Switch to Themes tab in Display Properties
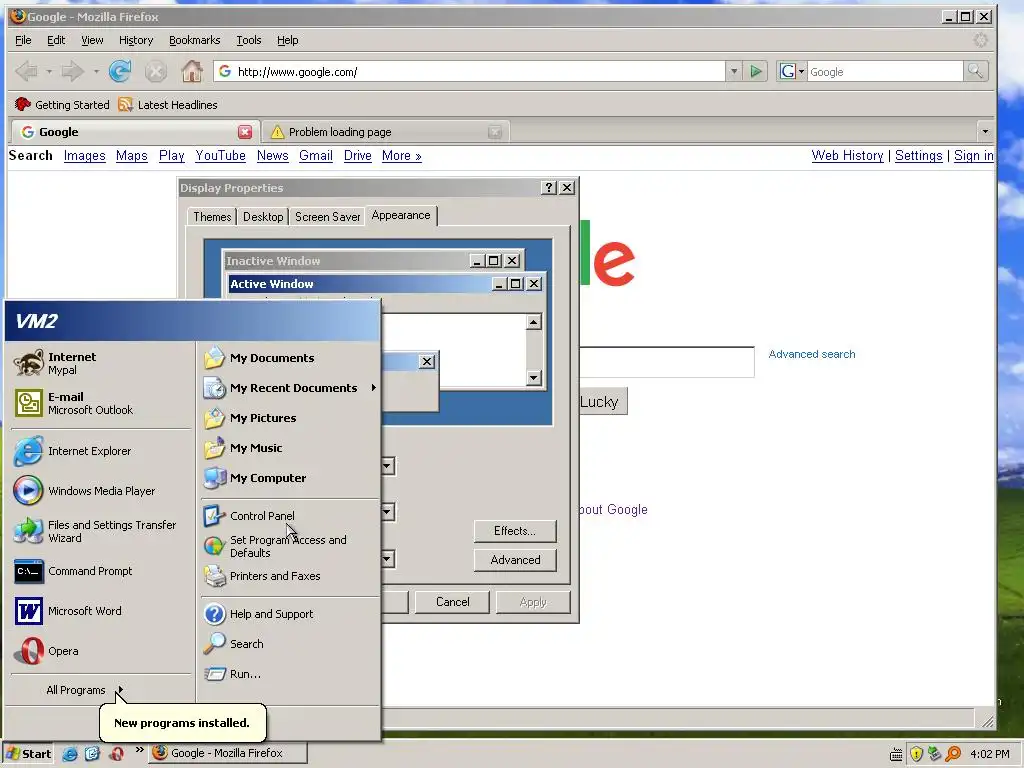 212,217
